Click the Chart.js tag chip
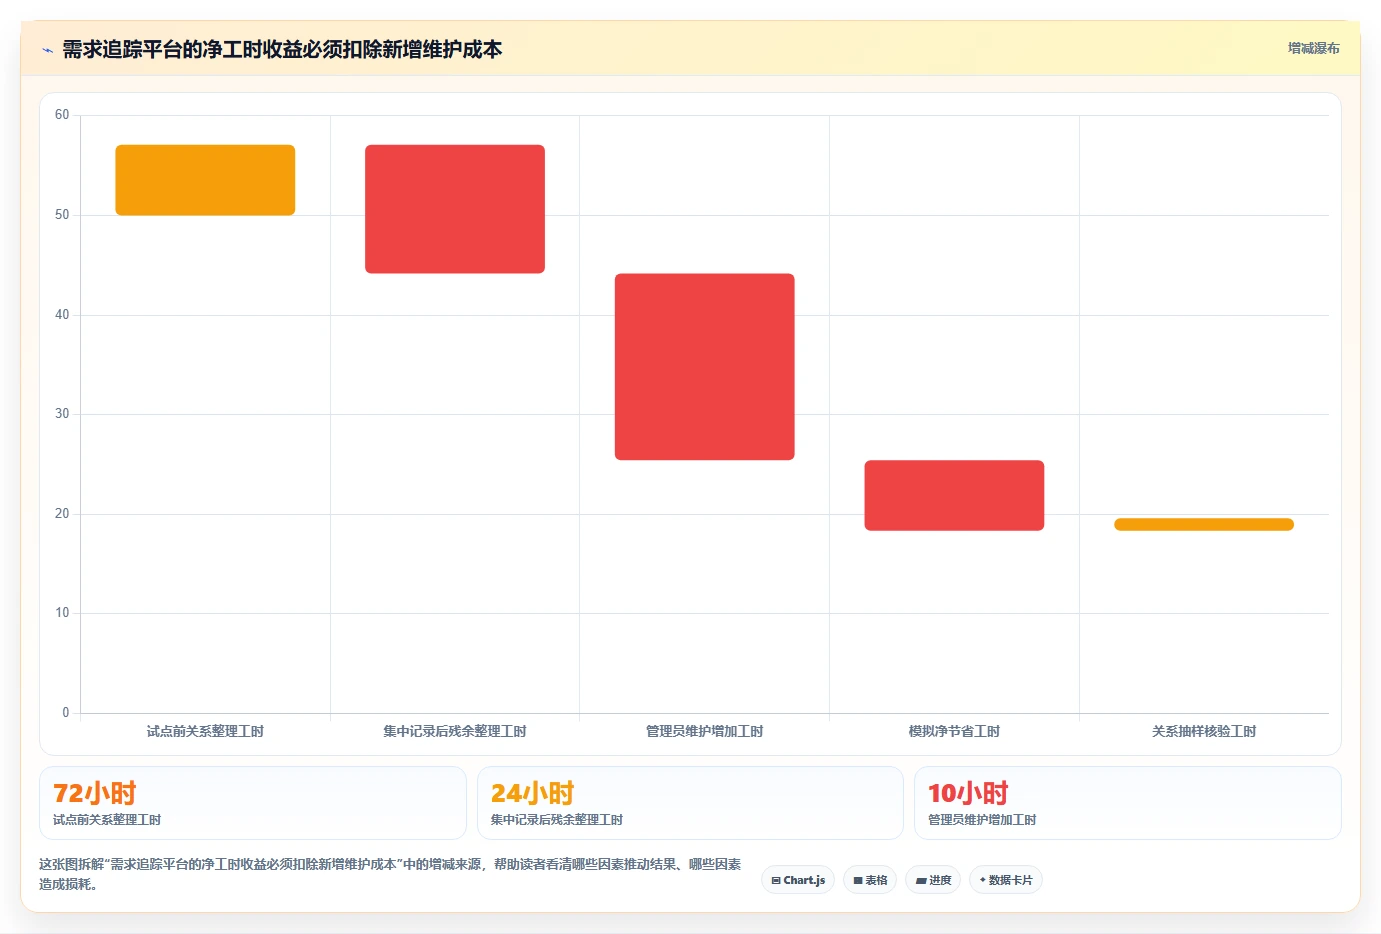The height and width of the screenshot is (934, 1381). (798, 880)
